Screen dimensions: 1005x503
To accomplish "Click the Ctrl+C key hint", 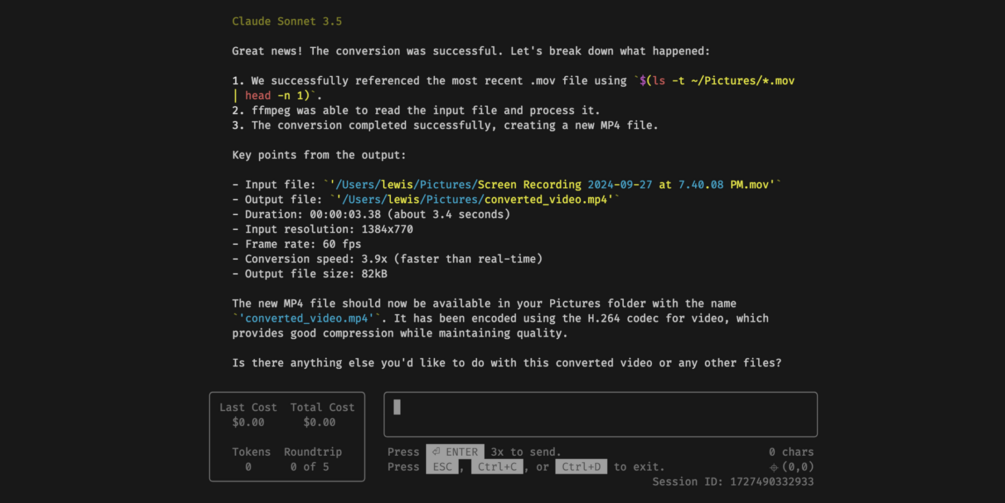I will click(497, 467).
